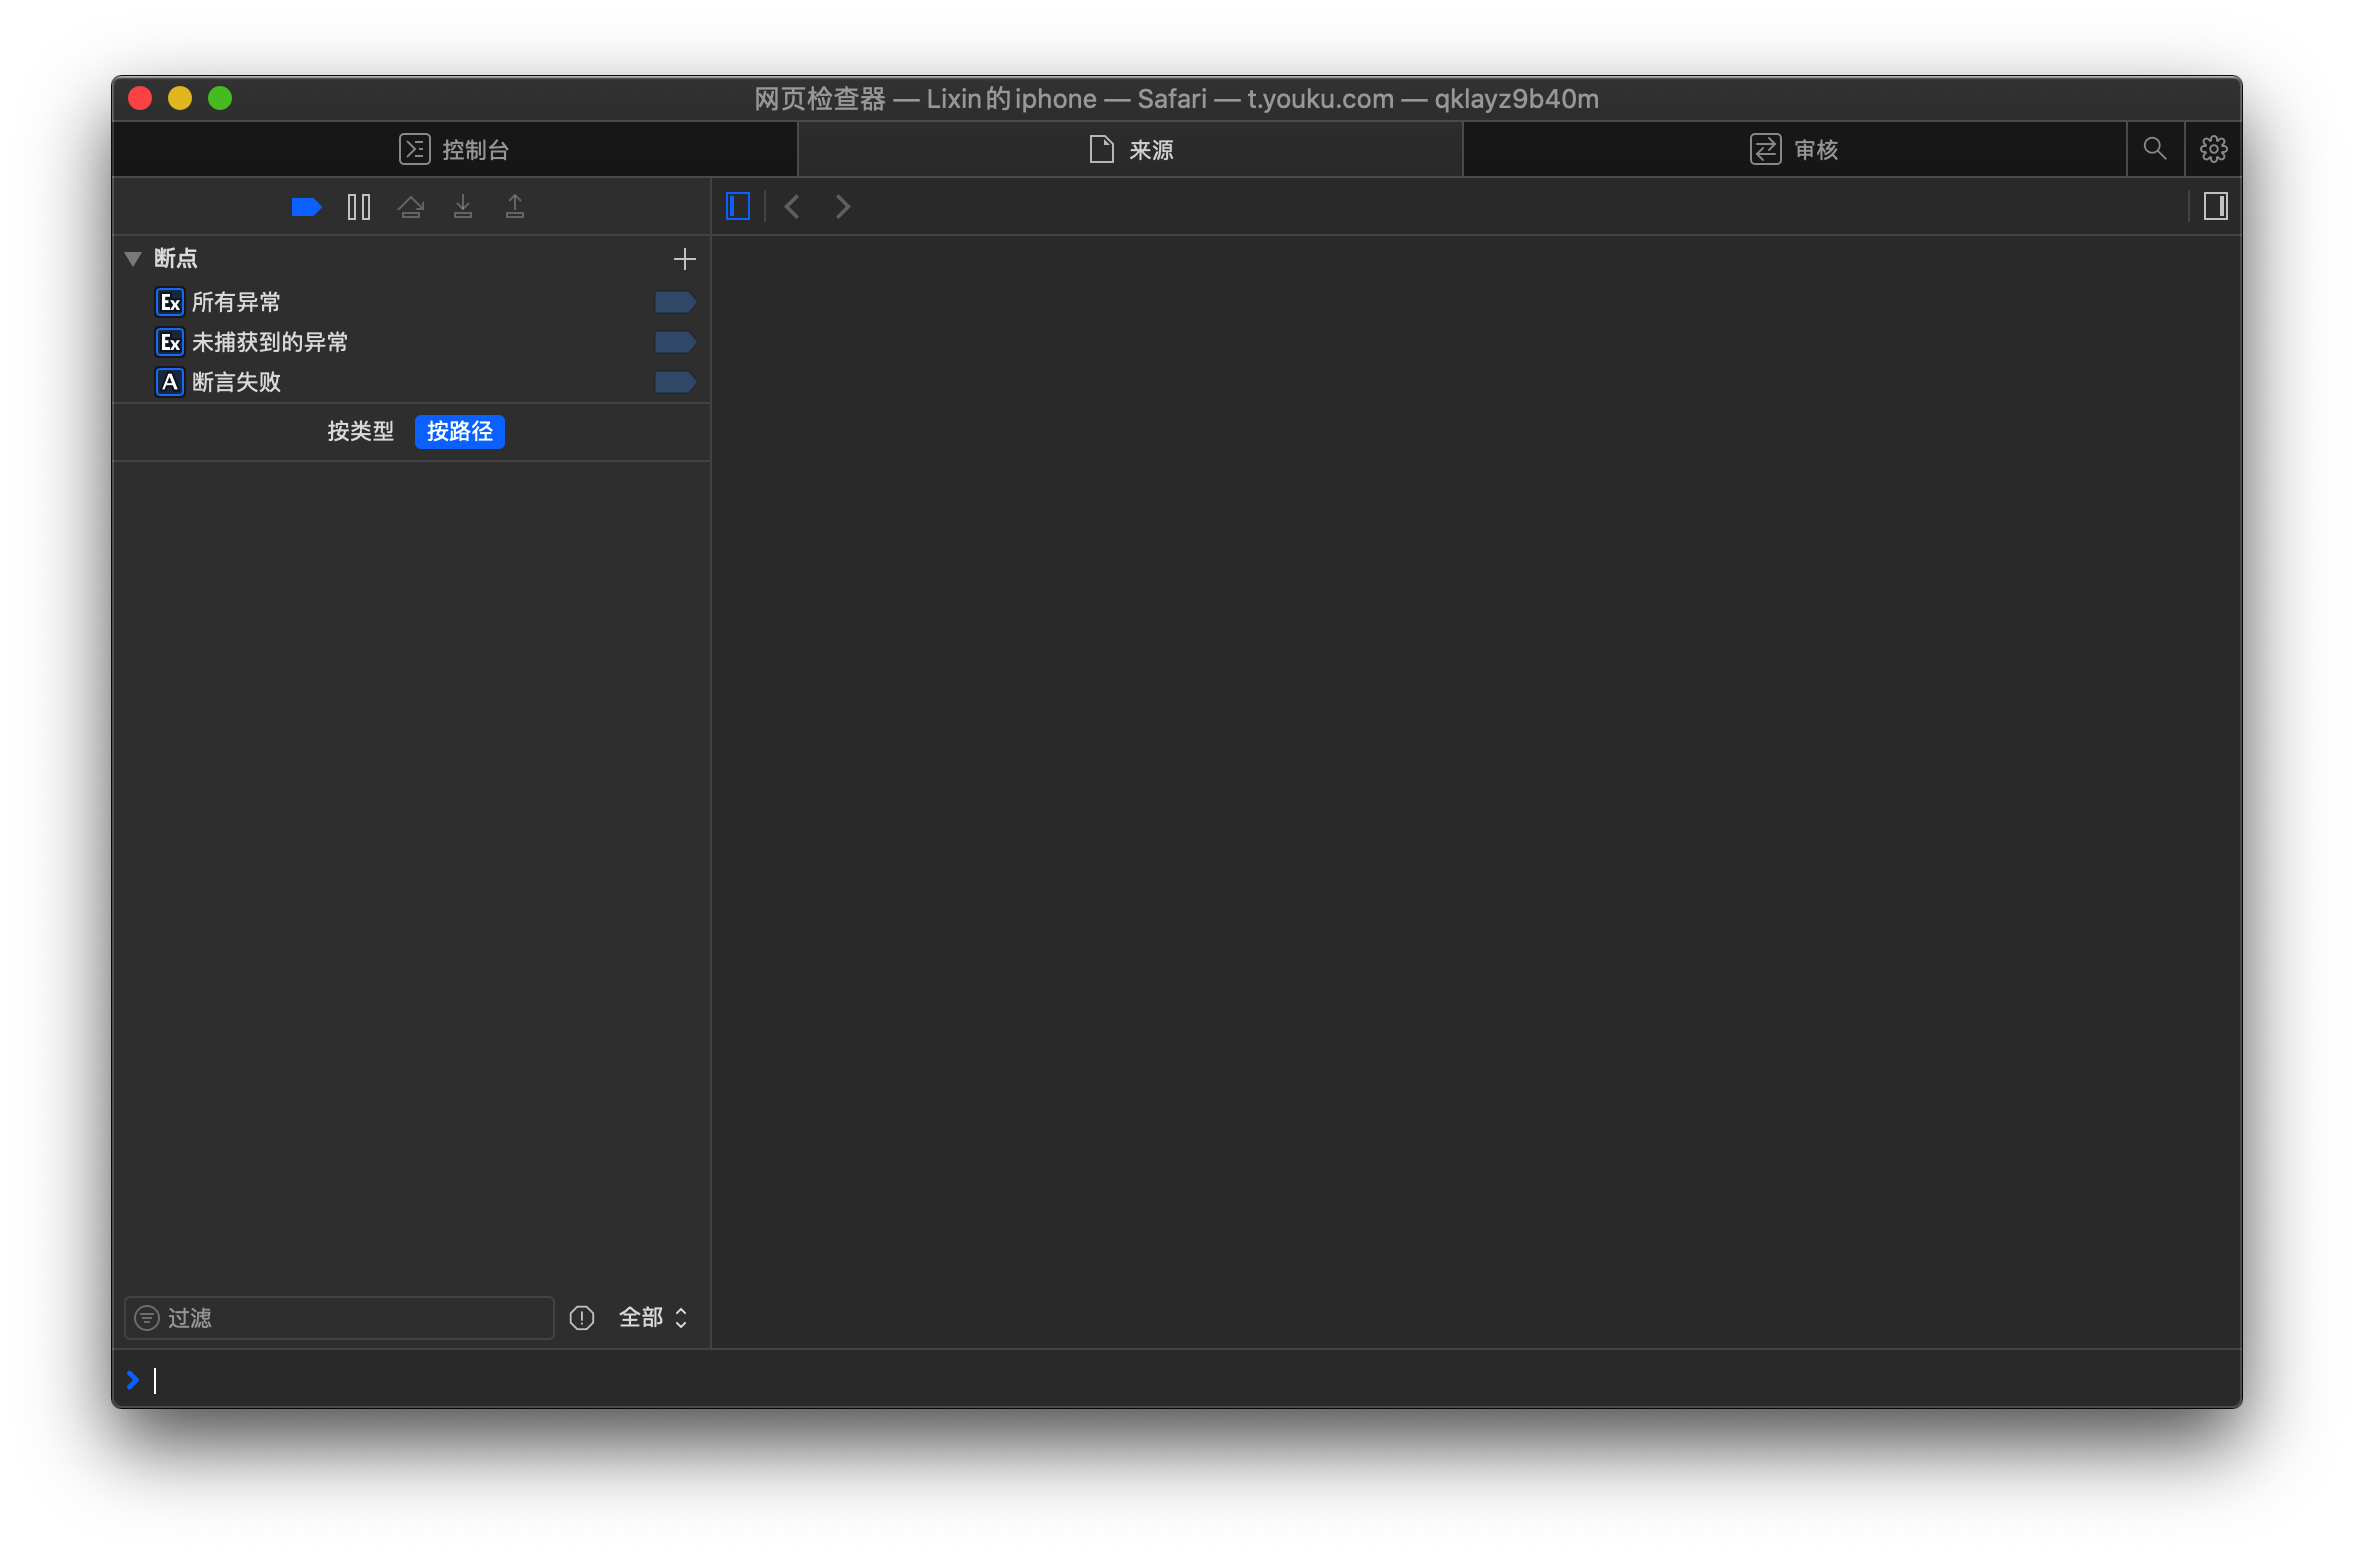The image size is (2354, 1556).
Task: Toggle the 断言失败 breakpoint marker
Action: tap(675, 382)
